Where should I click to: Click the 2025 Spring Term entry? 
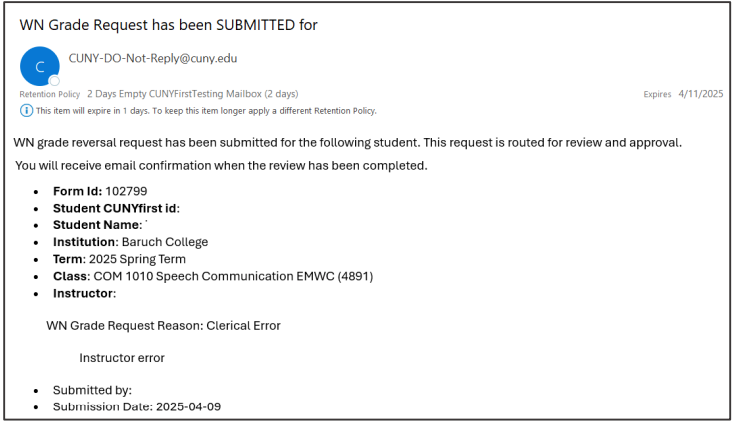[119, 259]
